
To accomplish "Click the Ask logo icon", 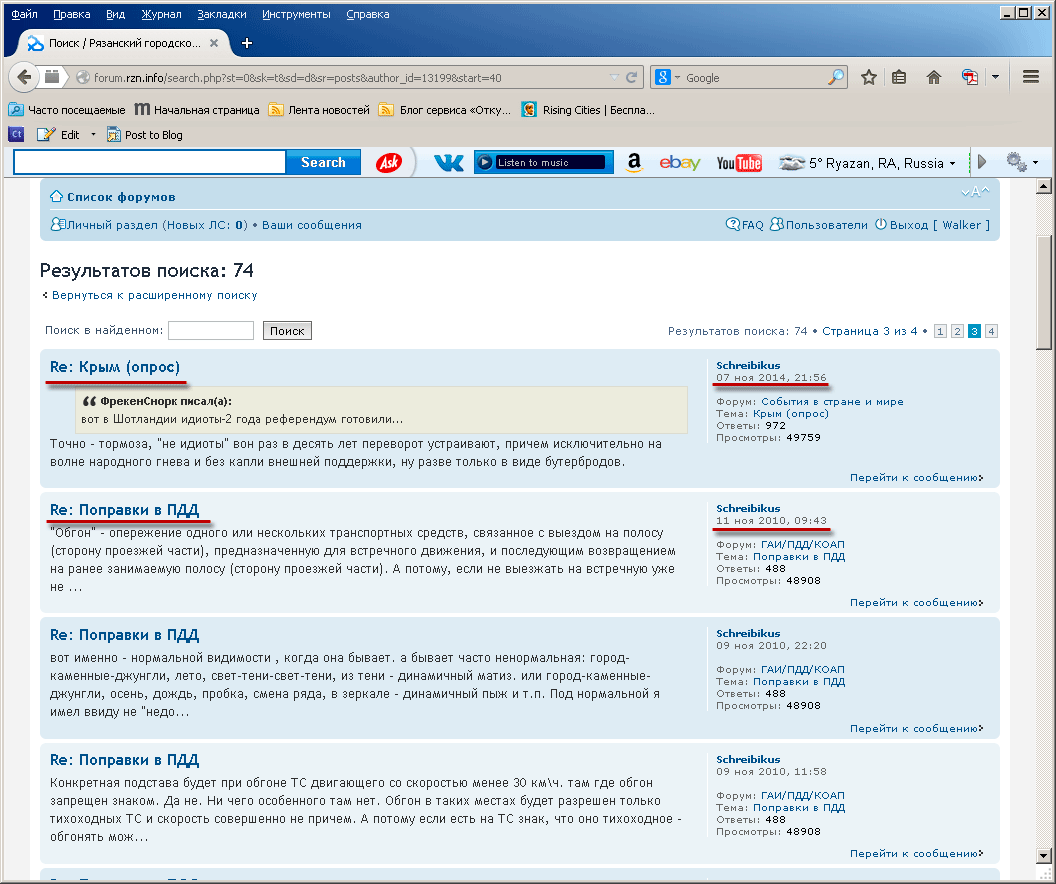I will coord(389,163).
